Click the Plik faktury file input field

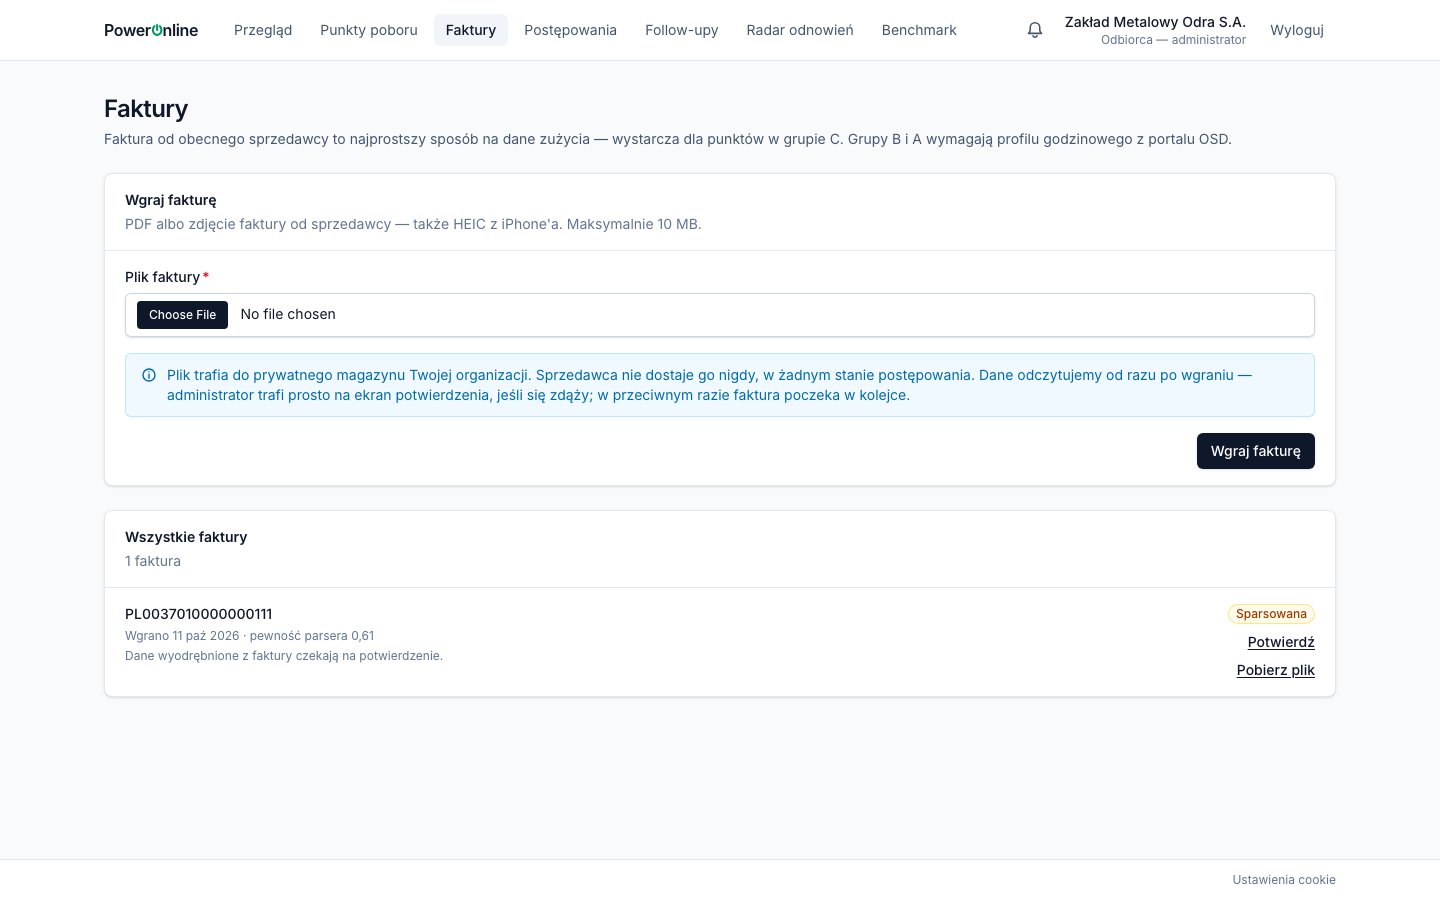pyautogui.click(x=720, y=315)
